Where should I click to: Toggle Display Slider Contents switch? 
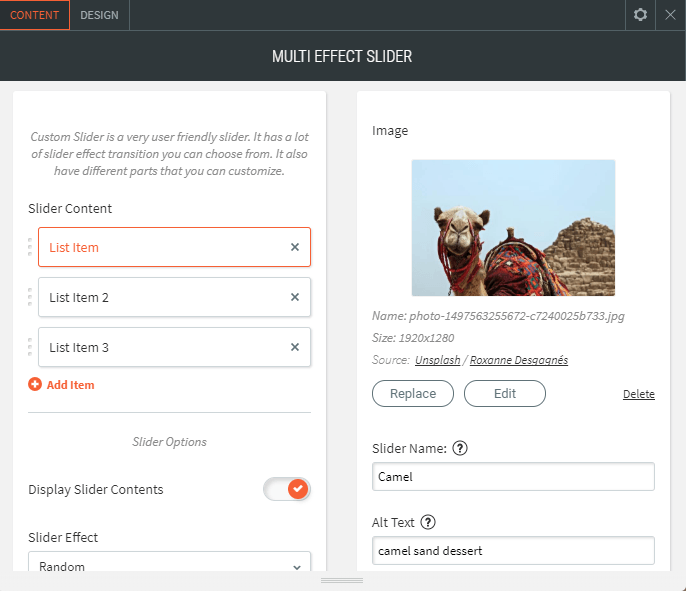point(287,489)
